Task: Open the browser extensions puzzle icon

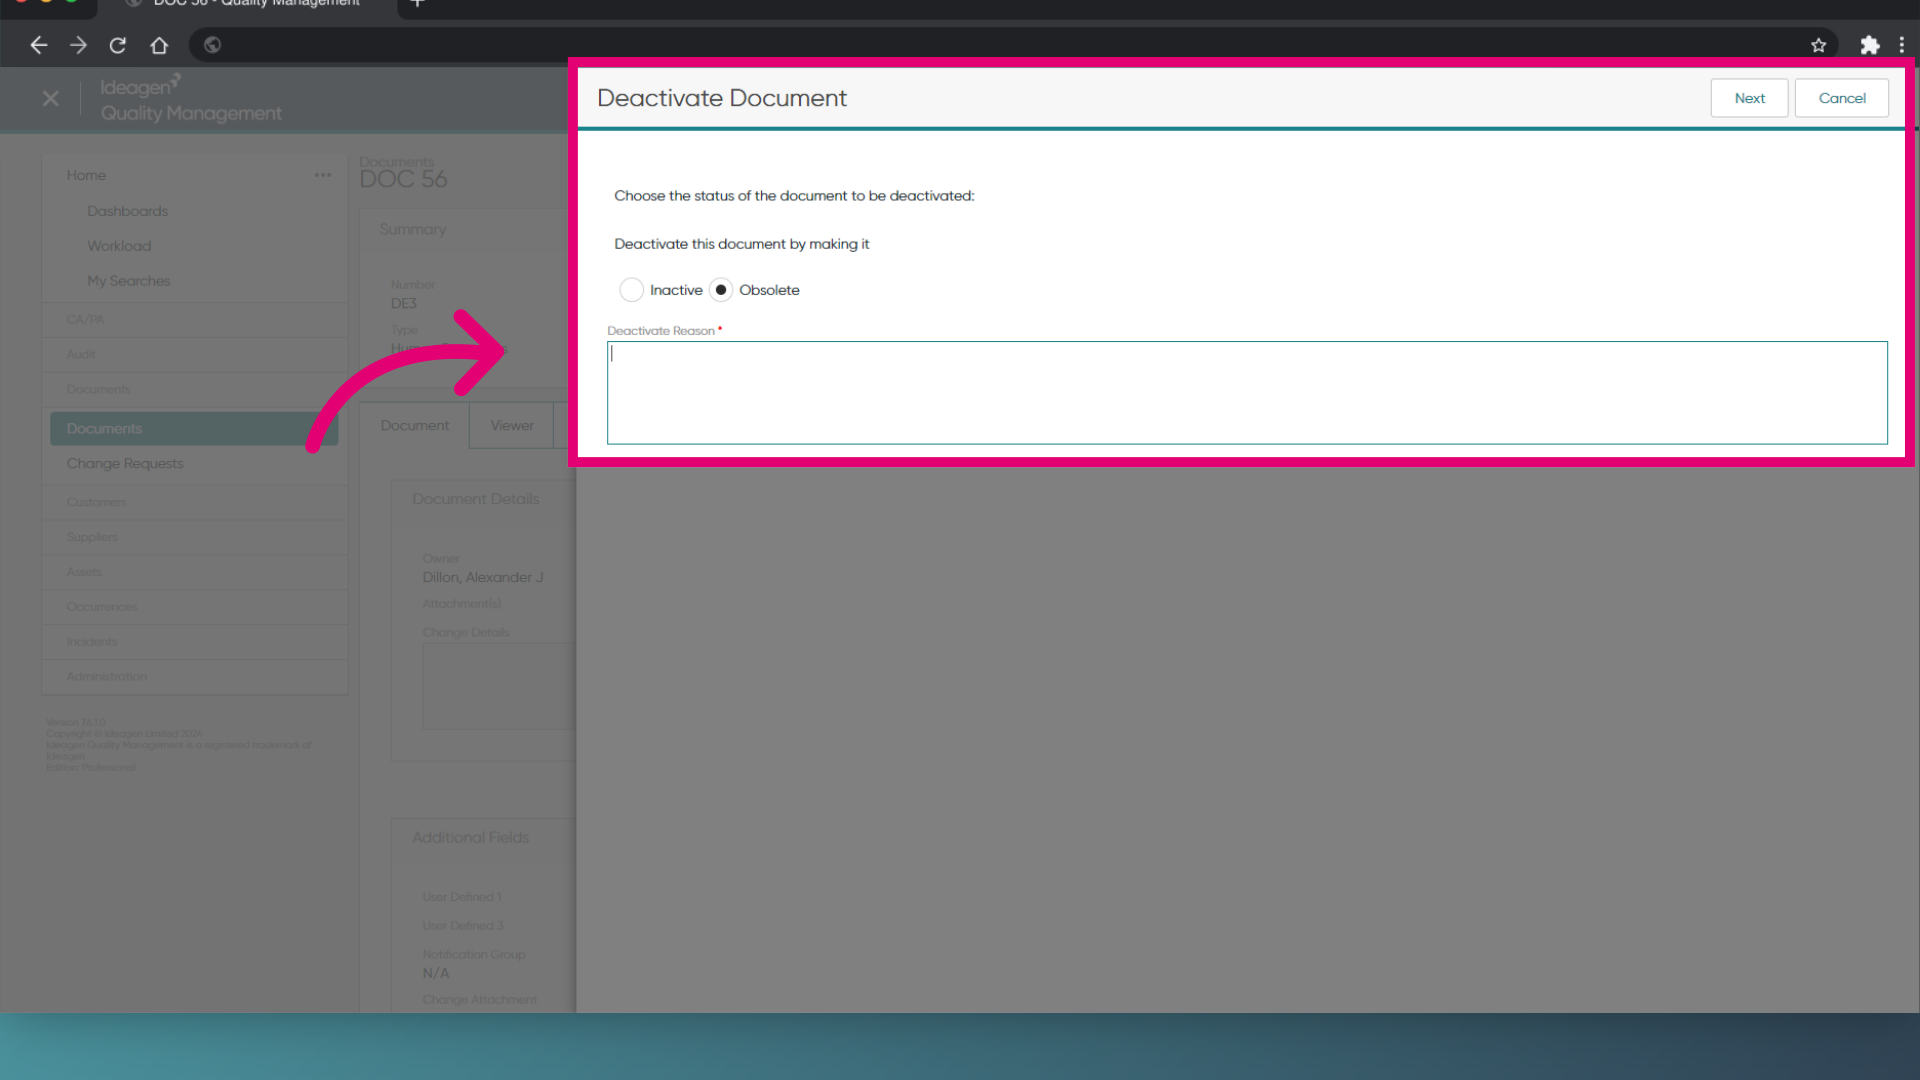Action: click(1869, 45)
